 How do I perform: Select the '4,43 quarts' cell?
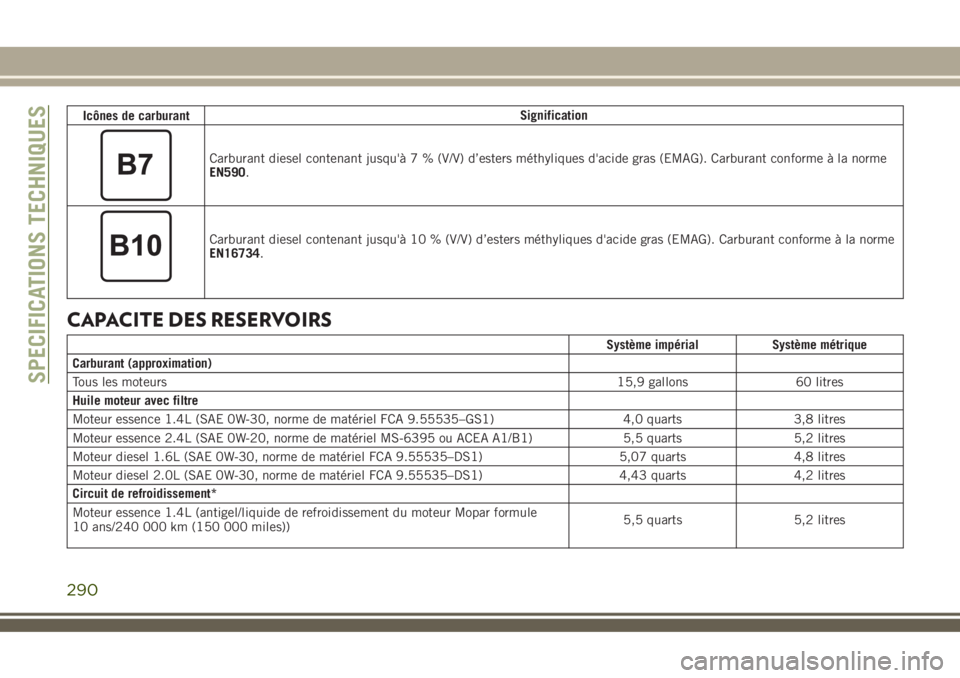click(652, 476)
